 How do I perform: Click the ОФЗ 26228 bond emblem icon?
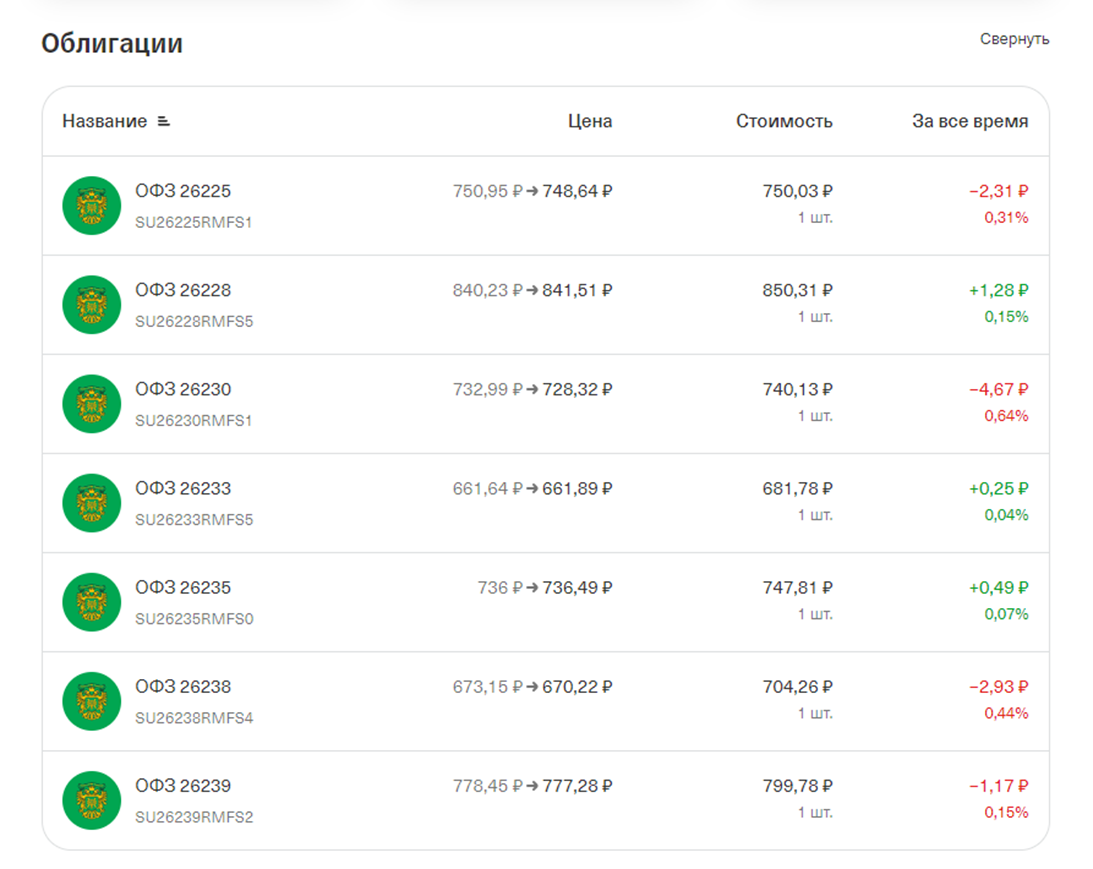[x=91, y=304]
